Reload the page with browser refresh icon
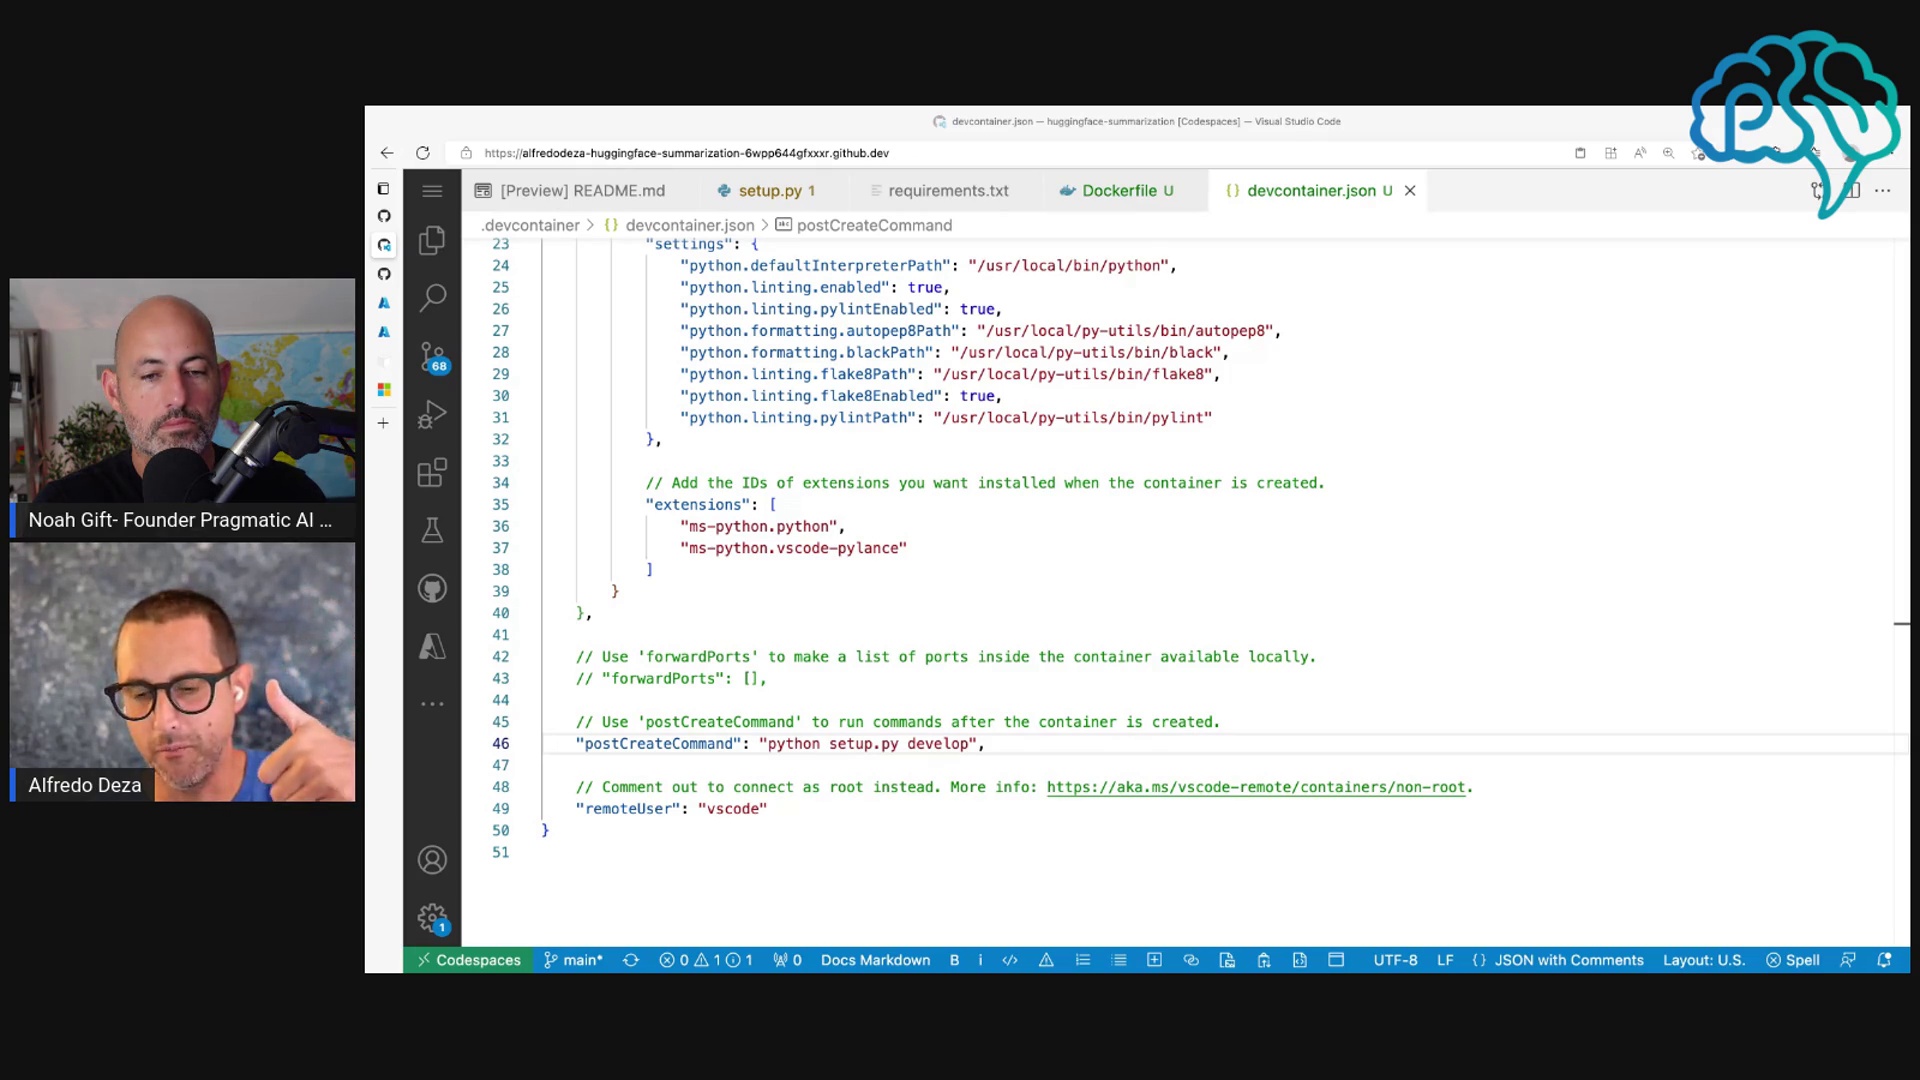 click(x=423, y=153)
